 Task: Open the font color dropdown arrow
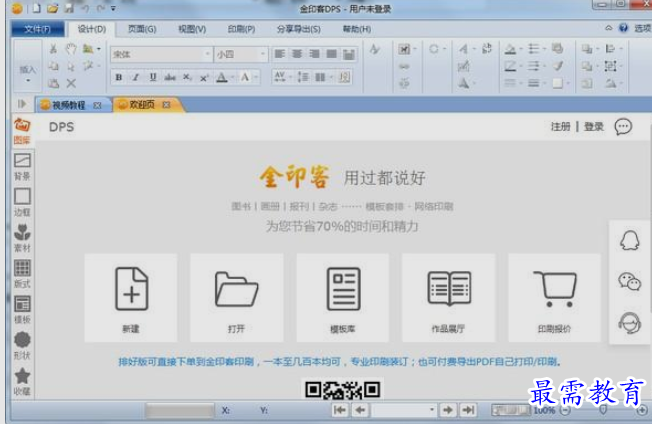[232, 77]
